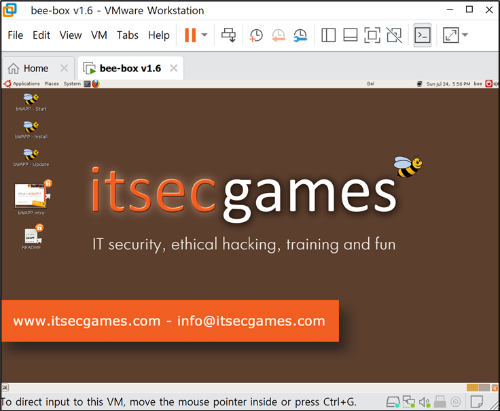Open the message log note icon
500x411 pixels.
tap(477, 402)
